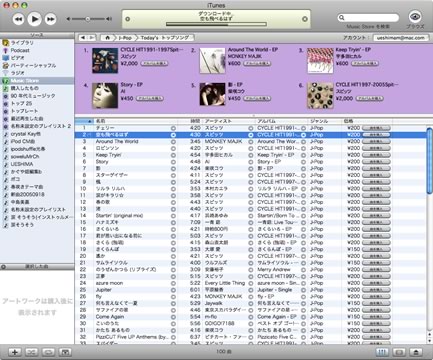Sort by the アルバム column header

[282, 121]
